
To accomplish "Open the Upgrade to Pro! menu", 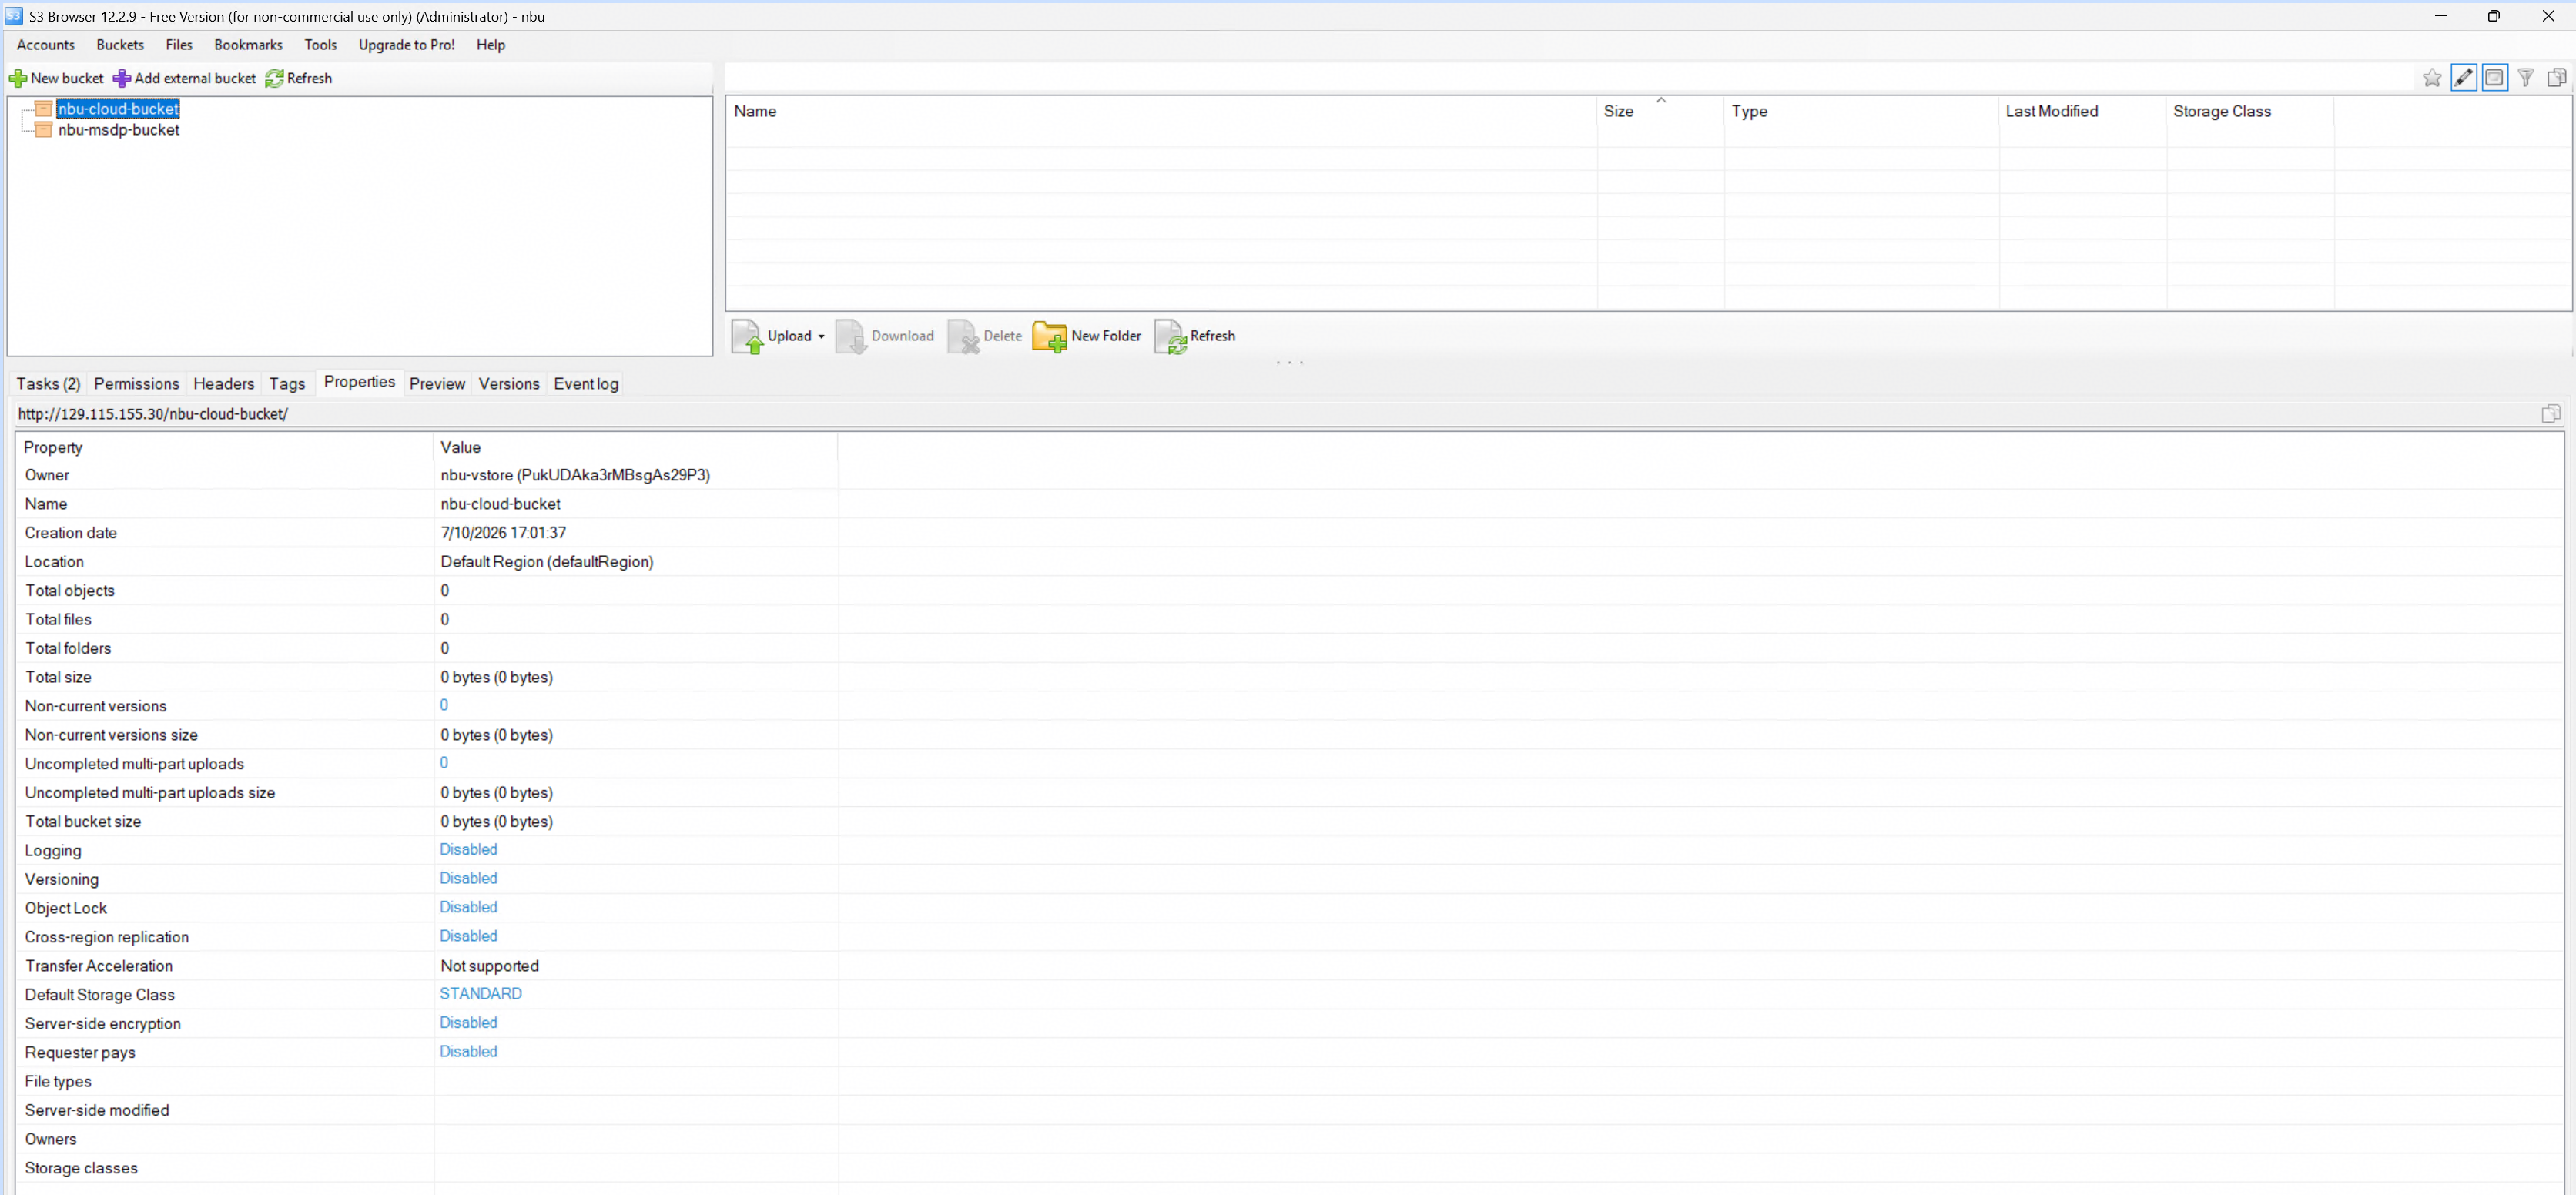I will point(407,45).
